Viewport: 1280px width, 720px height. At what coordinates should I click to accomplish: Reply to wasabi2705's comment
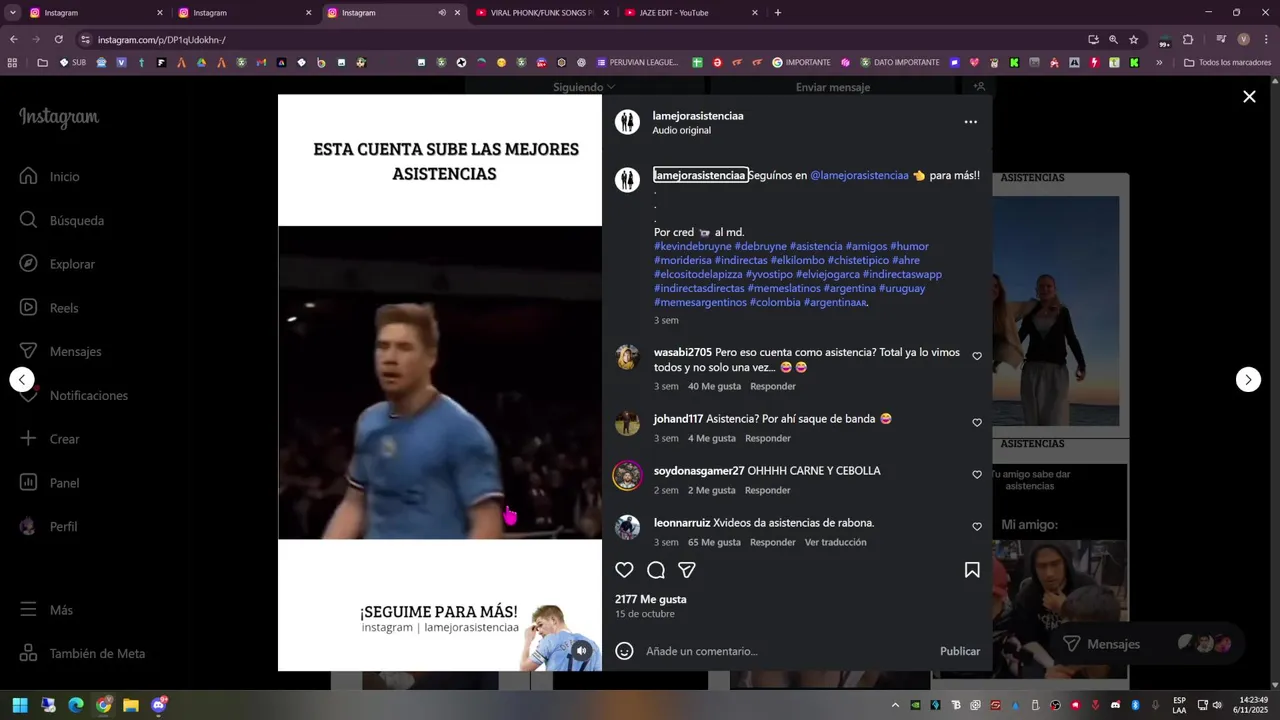click(x=773, y=386)
